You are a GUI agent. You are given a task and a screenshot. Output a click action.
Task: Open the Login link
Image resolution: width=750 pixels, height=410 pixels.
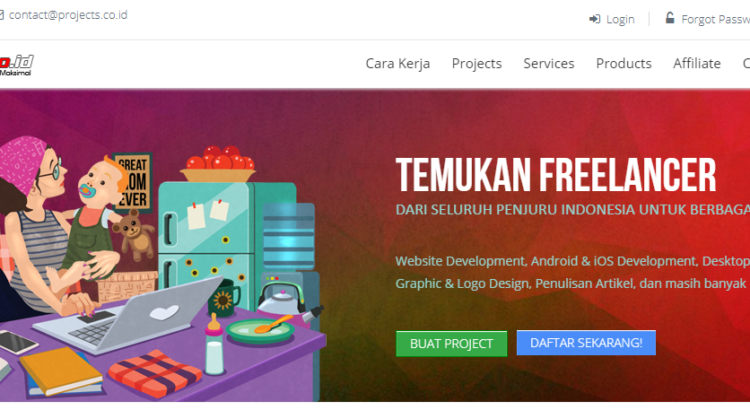pyautogui.click(x=620, y=20)
